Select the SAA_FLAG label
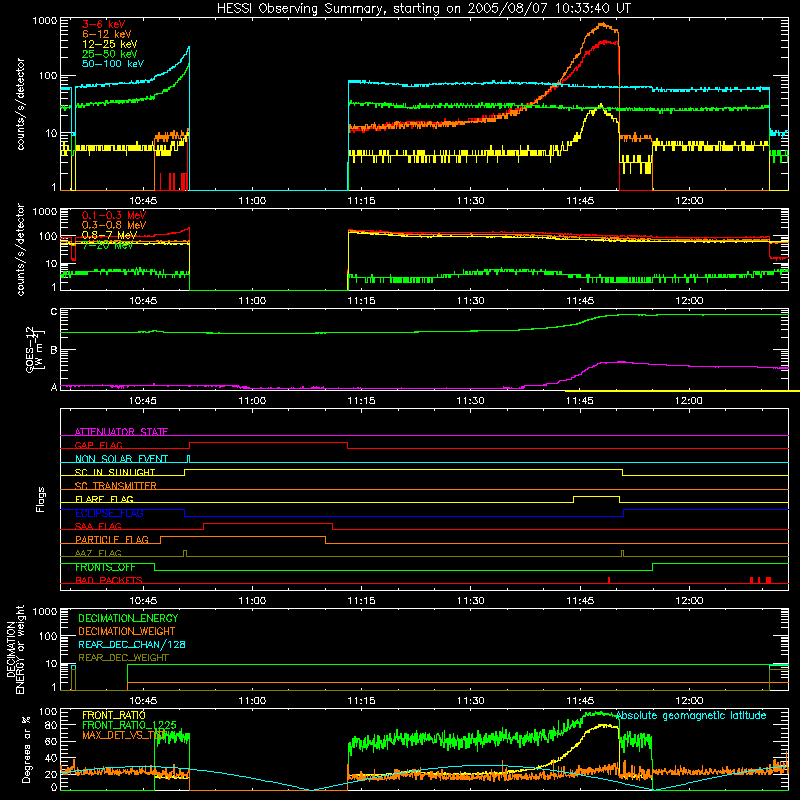The width and height of the screenshot is (800, 800). pyautogui.click(x=98, y=526)
